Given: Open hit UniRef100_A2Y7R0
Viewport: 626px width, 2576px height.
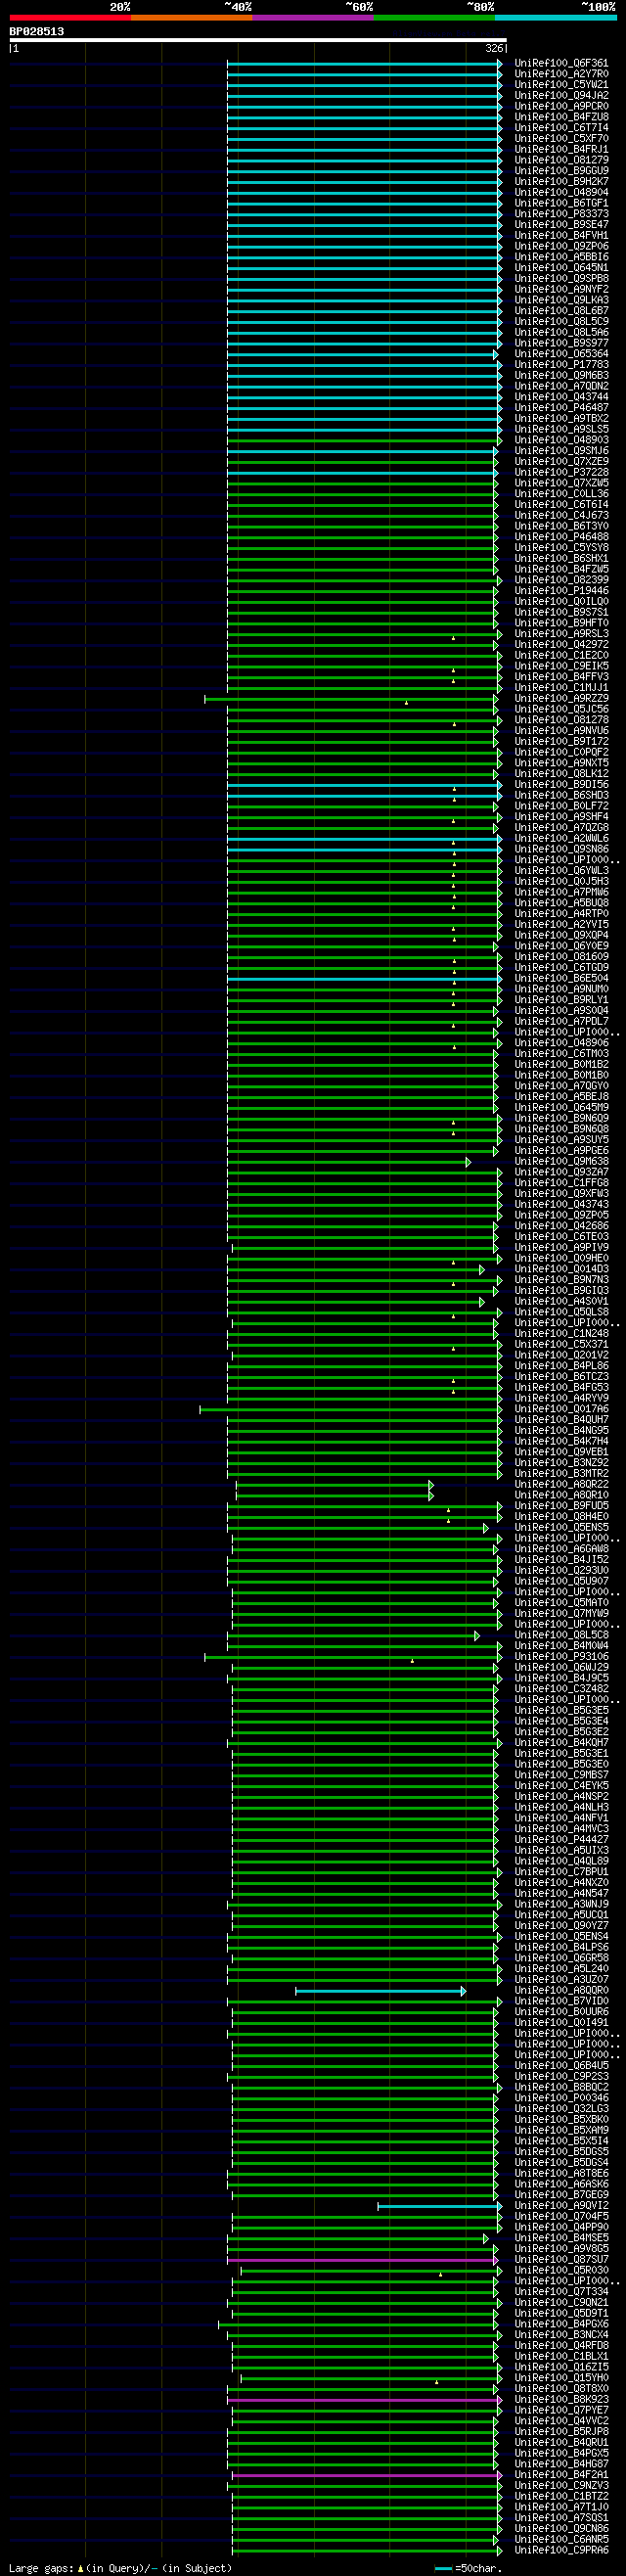Looking at the screenshot, I should (x=561, y=74).
